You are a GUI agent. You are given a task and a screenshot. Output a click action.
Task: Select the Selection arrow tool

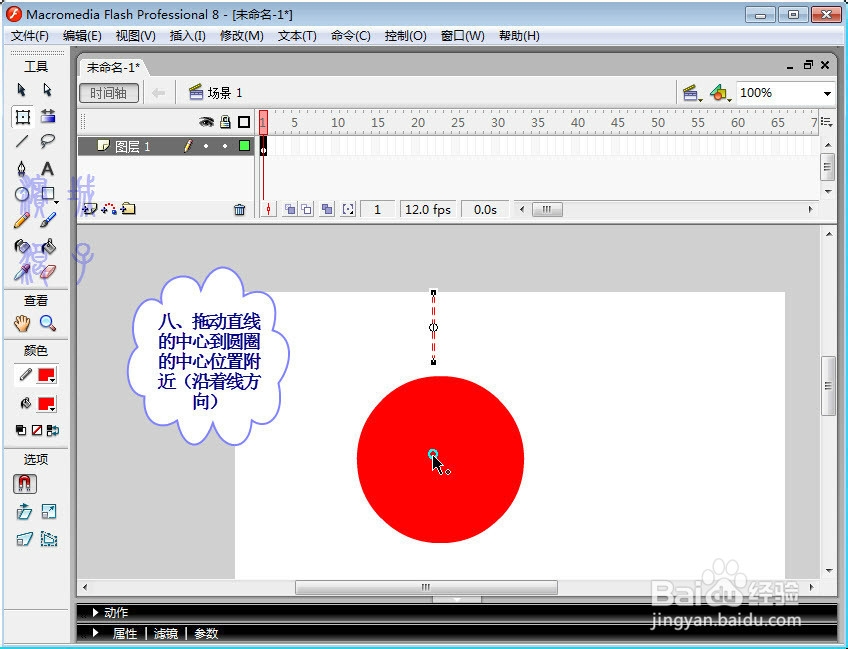22,90
